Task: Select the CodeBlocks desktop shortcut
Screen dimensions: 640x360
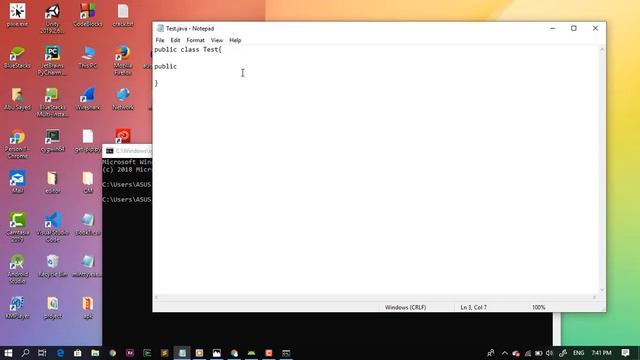Action: pos(88,16)
